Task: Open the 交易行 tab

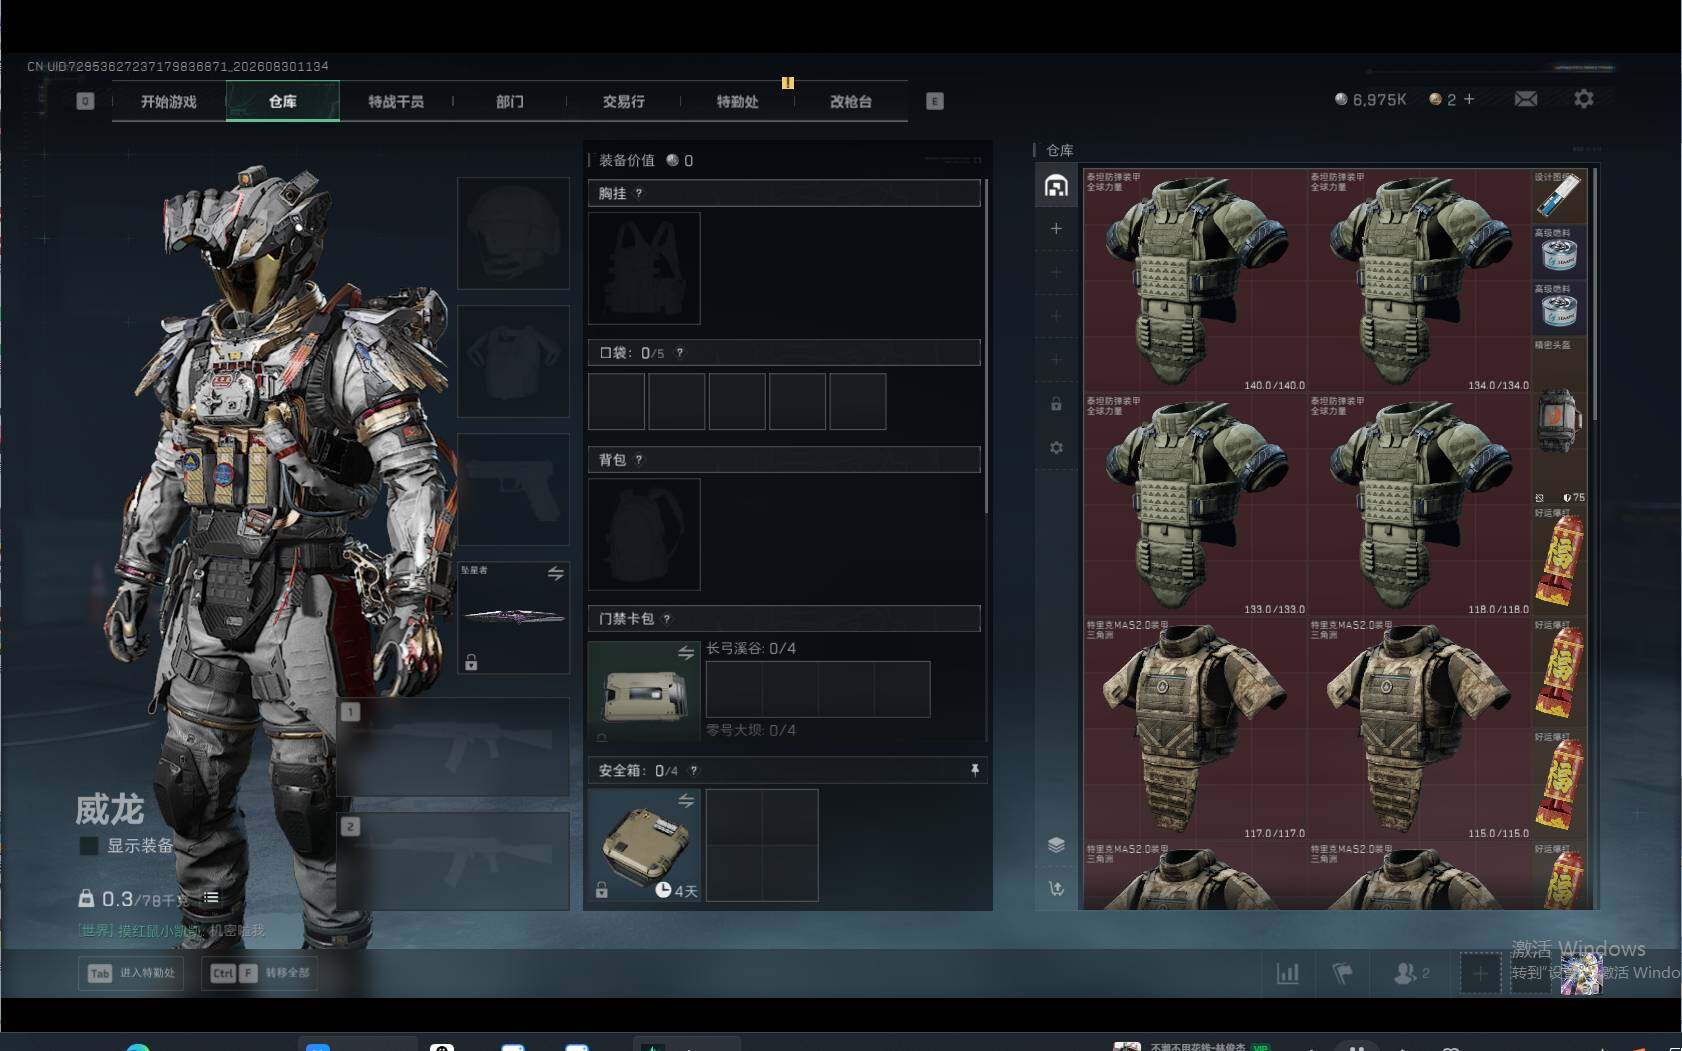Action: coord(623,101)
